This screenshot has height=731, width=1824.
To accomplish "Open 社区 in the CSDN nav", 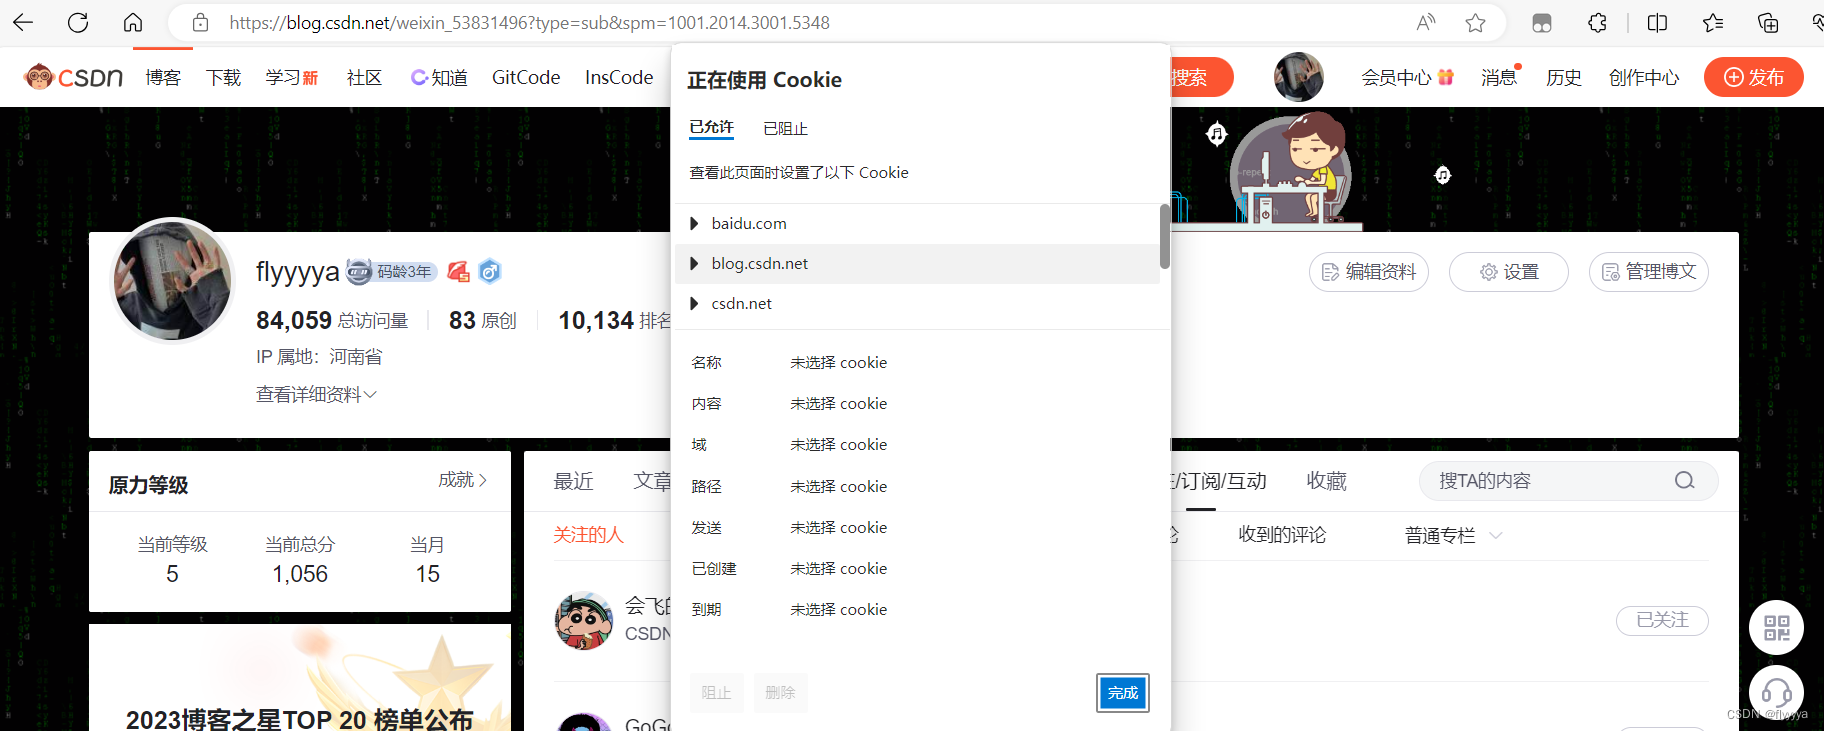I will click(364, 78).
